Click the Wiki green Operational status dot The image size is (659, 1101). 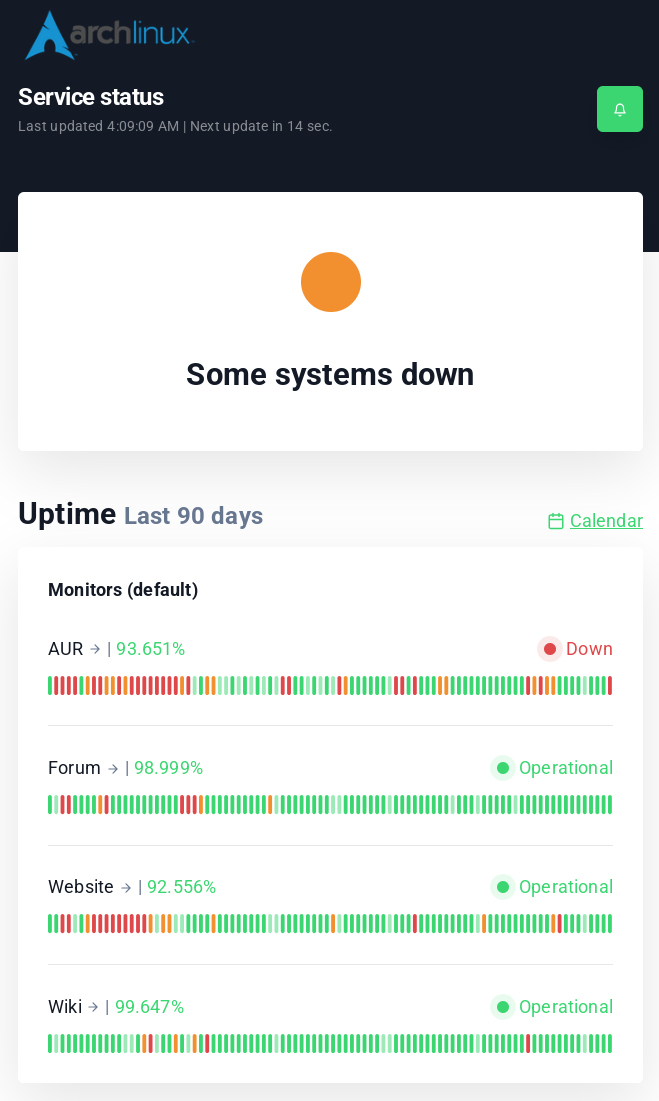(x=503, y=1007)
